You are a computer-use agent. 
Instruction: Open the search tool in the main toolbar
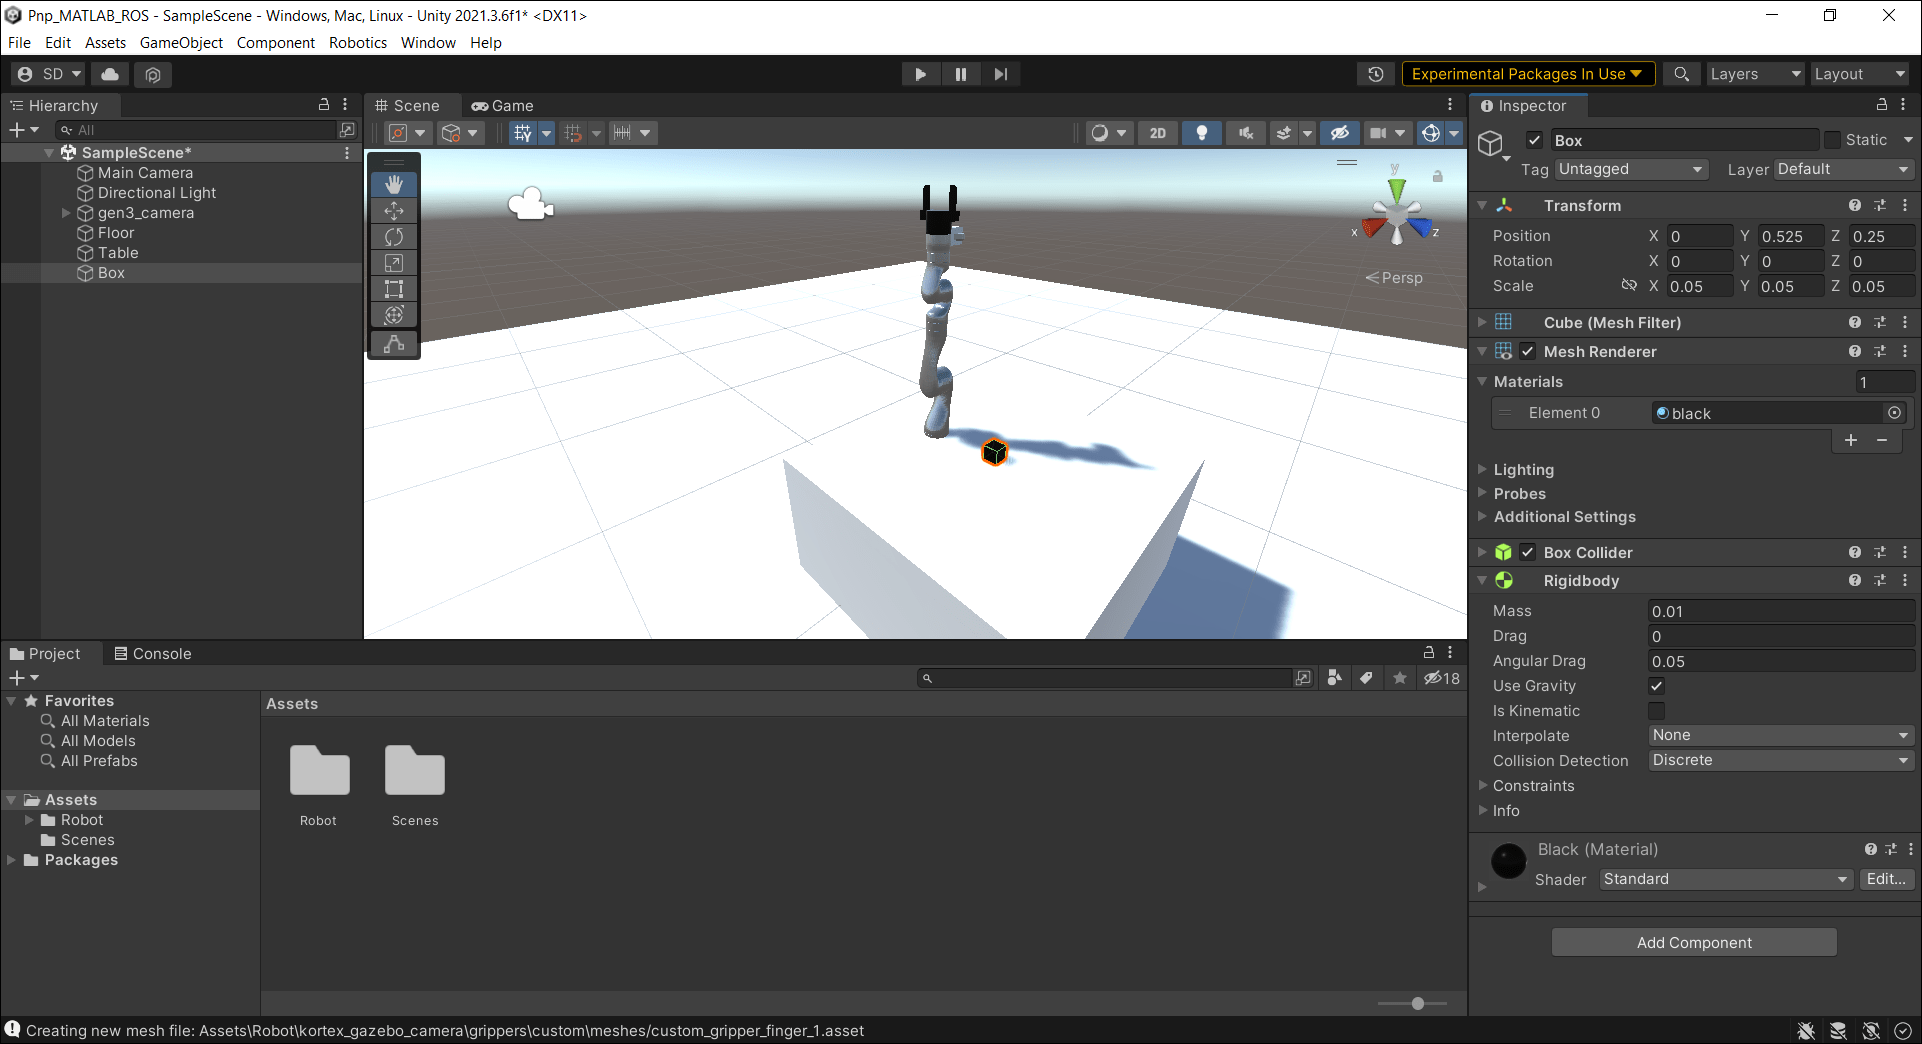pos(1681,73)
